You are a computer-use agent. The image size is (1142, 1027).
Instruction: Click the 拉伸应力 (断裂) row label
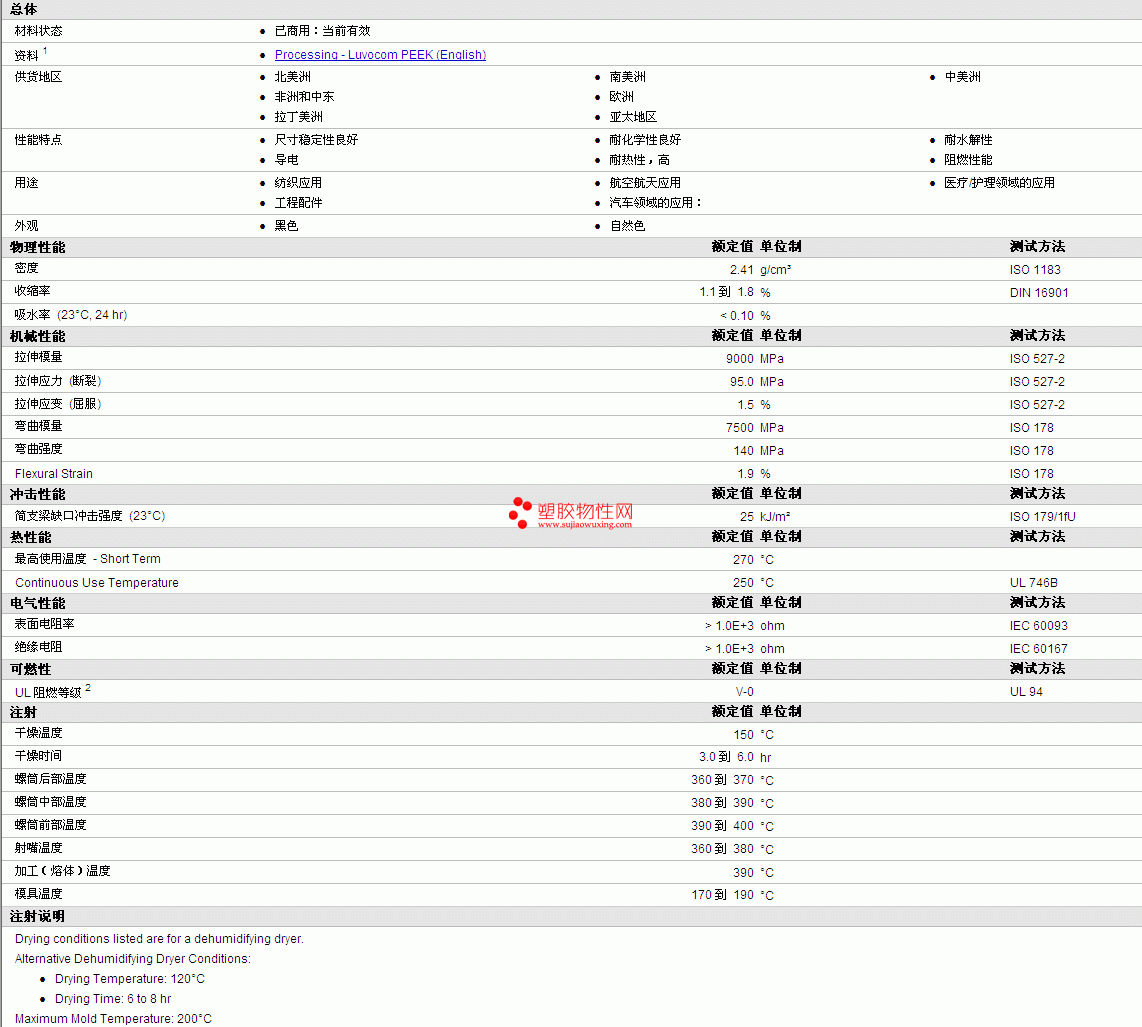[x=58, y=381]
